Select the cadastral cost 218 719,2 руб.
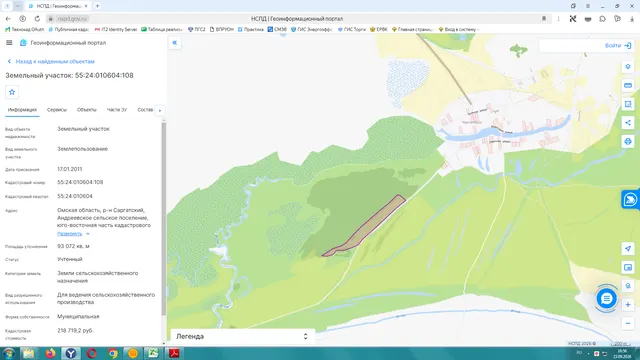 point(75,331)
